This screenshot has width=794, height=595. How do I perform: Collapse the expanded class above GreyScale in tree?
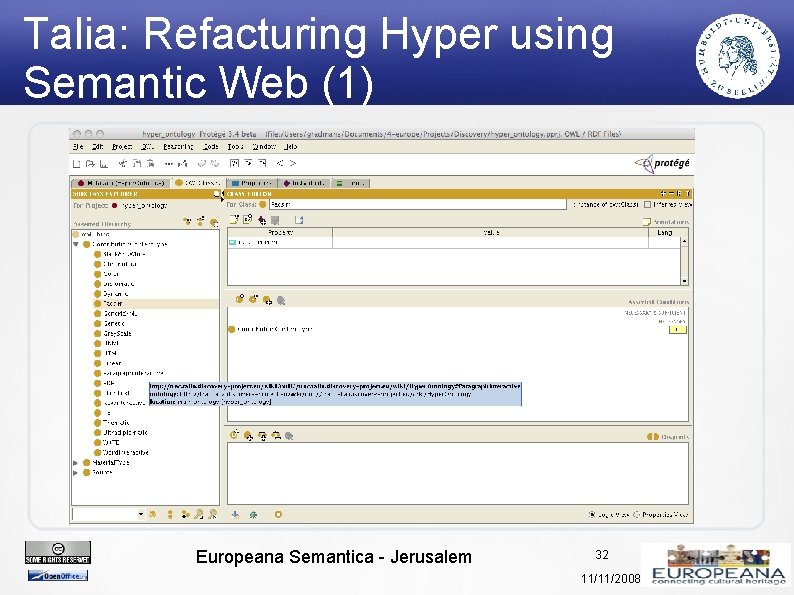coord(76,244)
